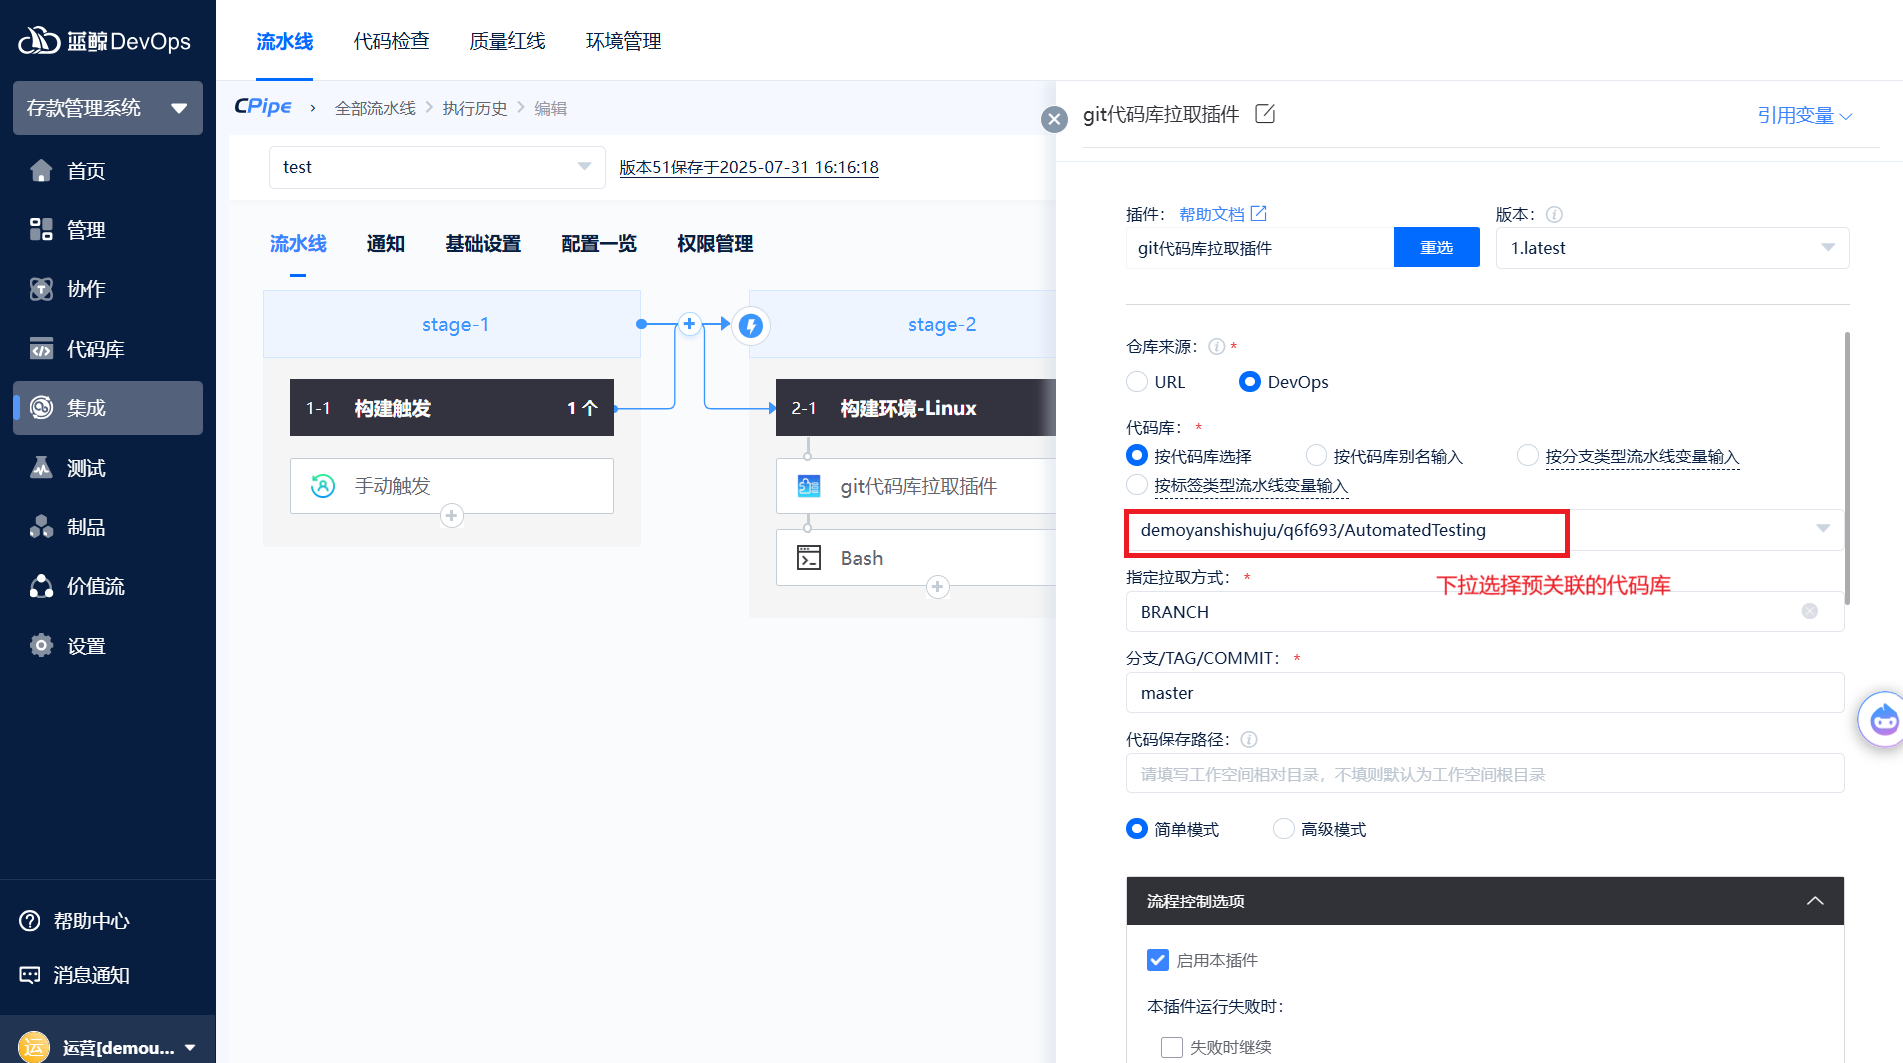Click the 价值流 sidebar icon
Screen dimensions: 1903x1063
[41, 587]
